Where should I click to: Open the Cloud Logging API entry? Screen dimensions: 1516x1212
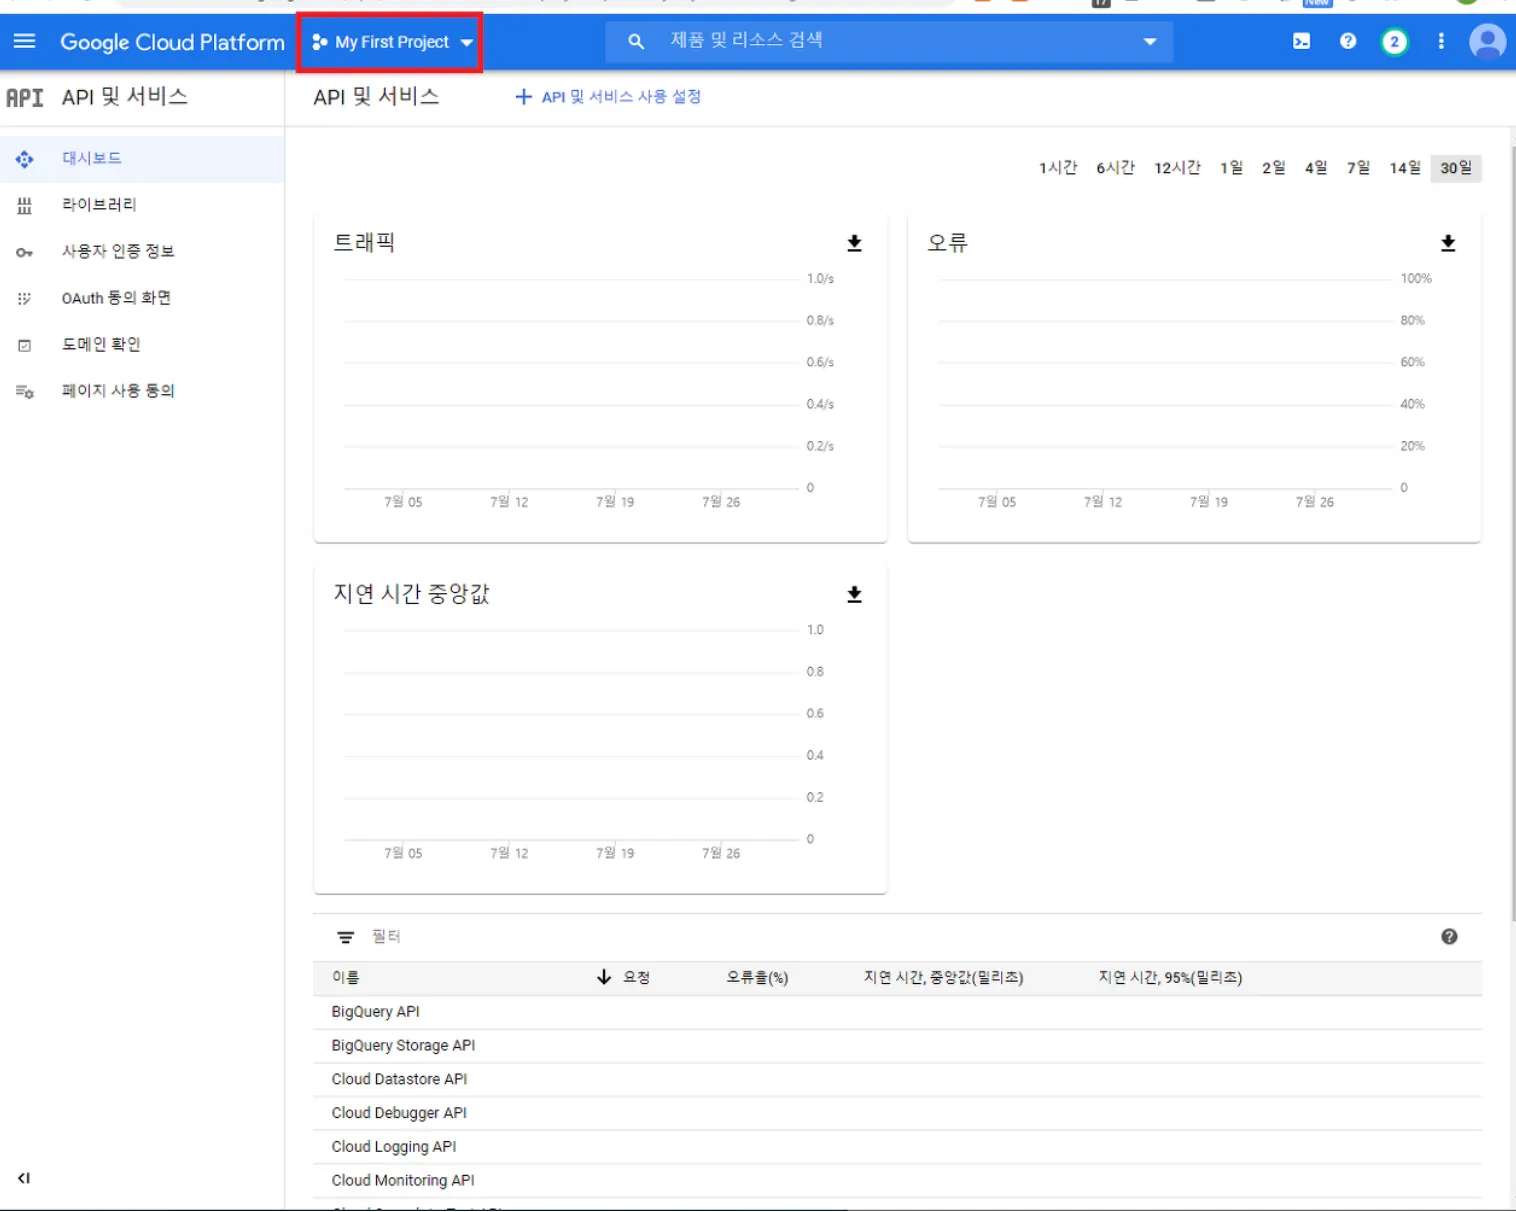394,1147
